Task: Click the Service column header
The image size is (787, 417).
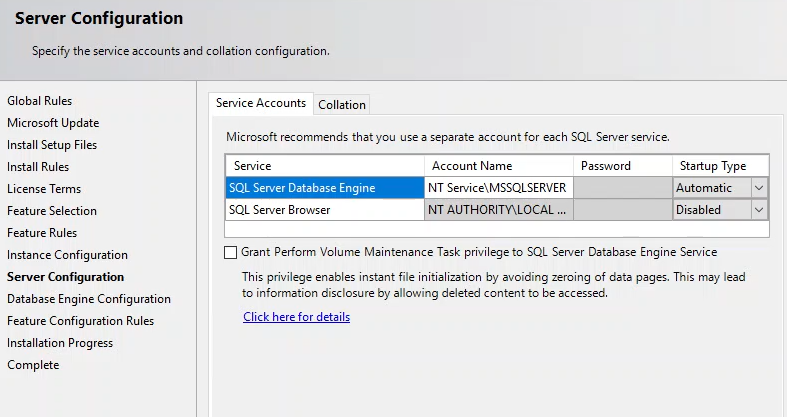Action: pos(325,166)
